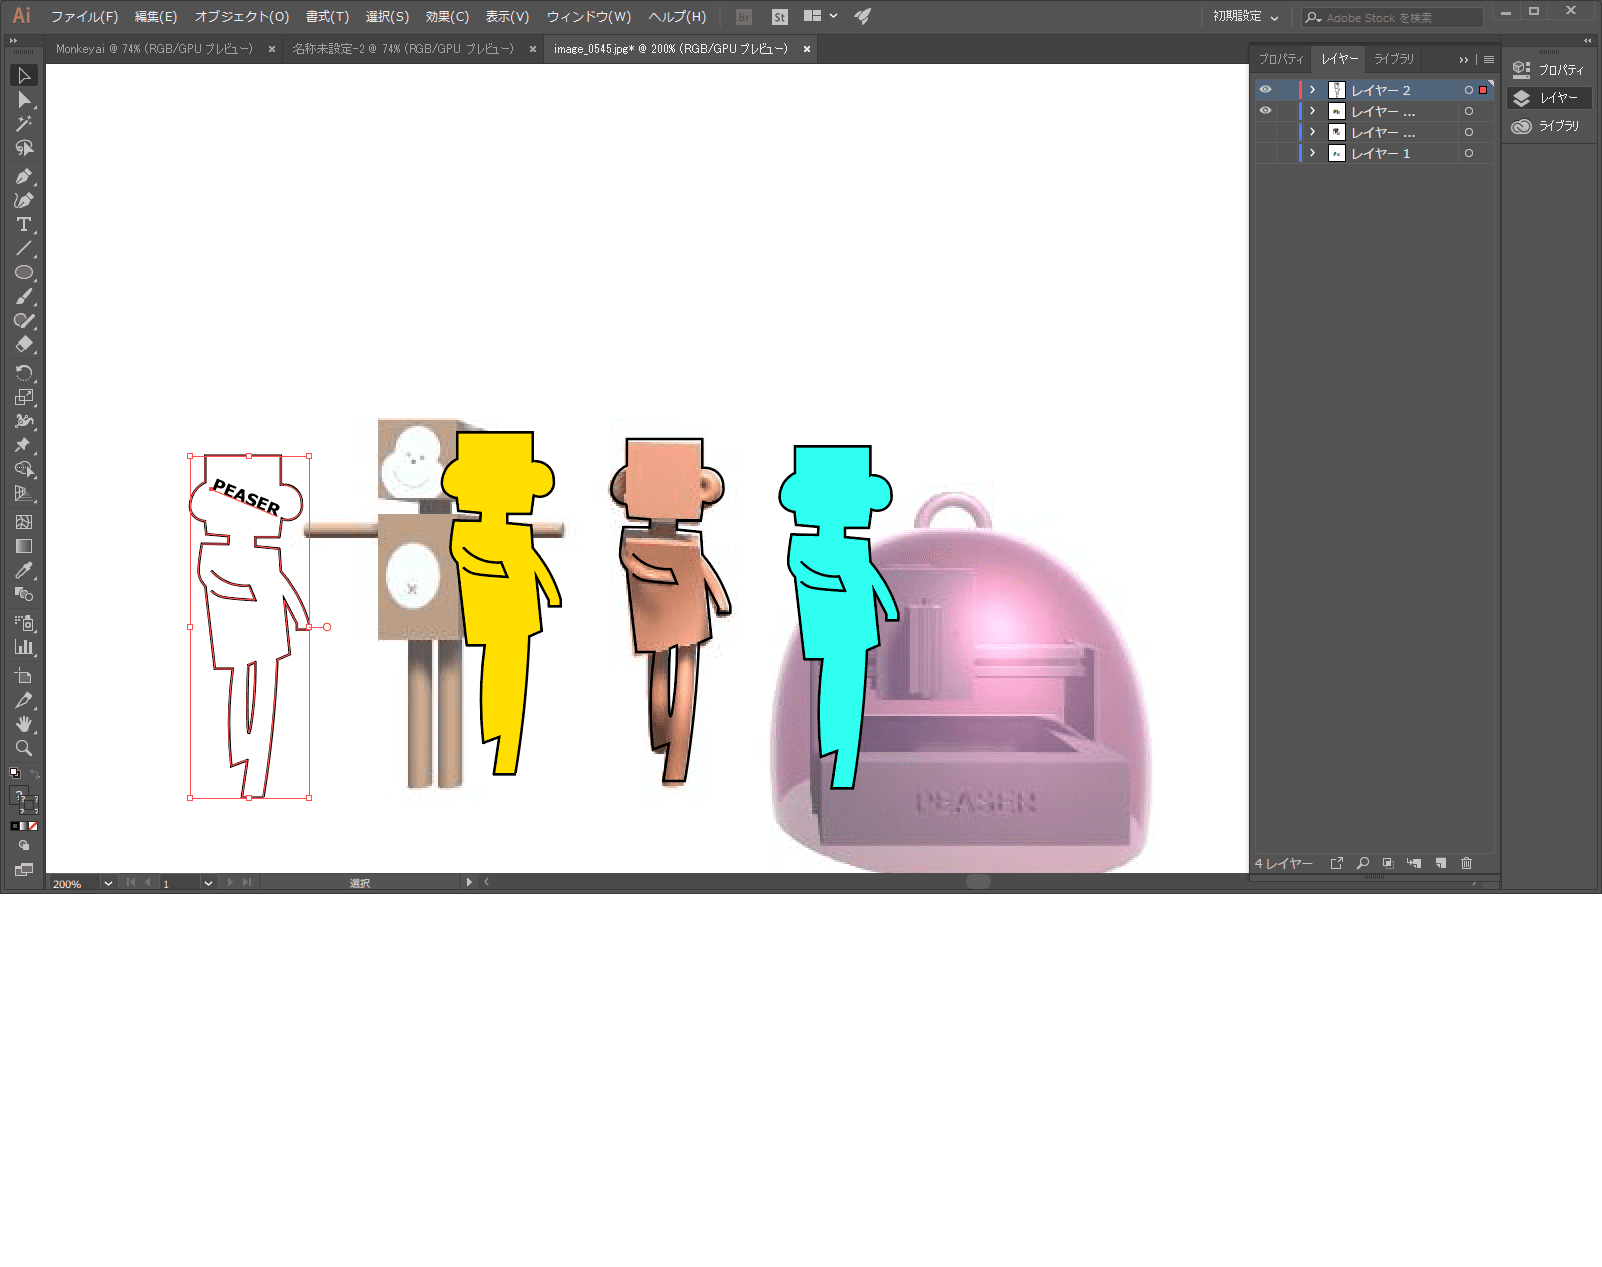Viewport: 1602px width, 1267px height.
Task: Activate the Zoom tool
Action: tap(24, 748)
